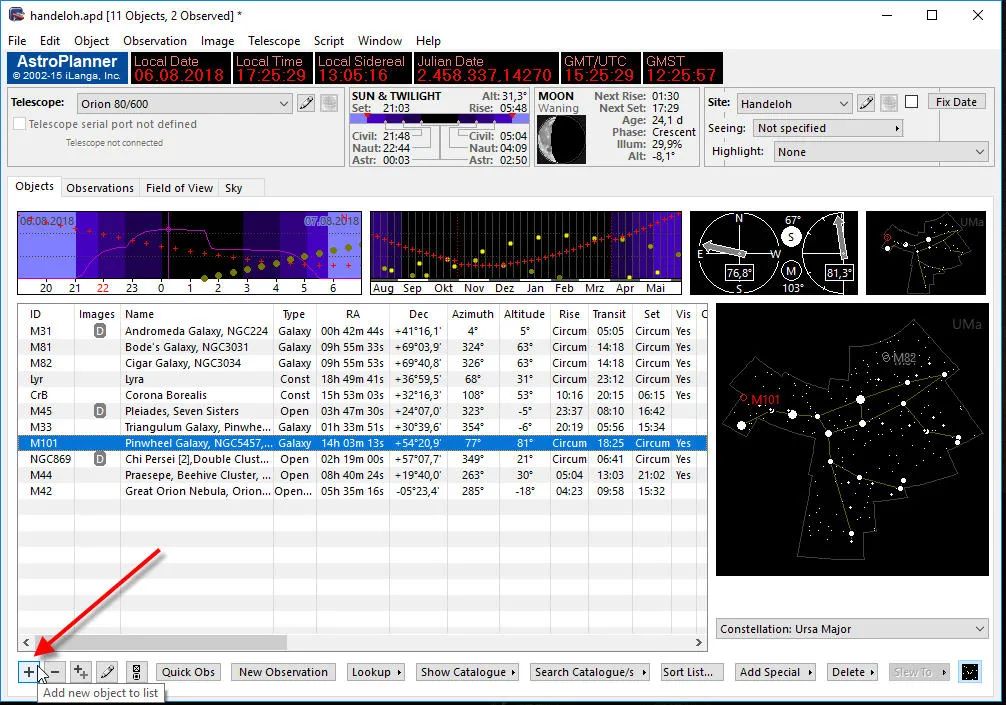Click the object list horizontal scrollbar
This screenshot has width=1006, height=705.
click(x=160, y=642)
